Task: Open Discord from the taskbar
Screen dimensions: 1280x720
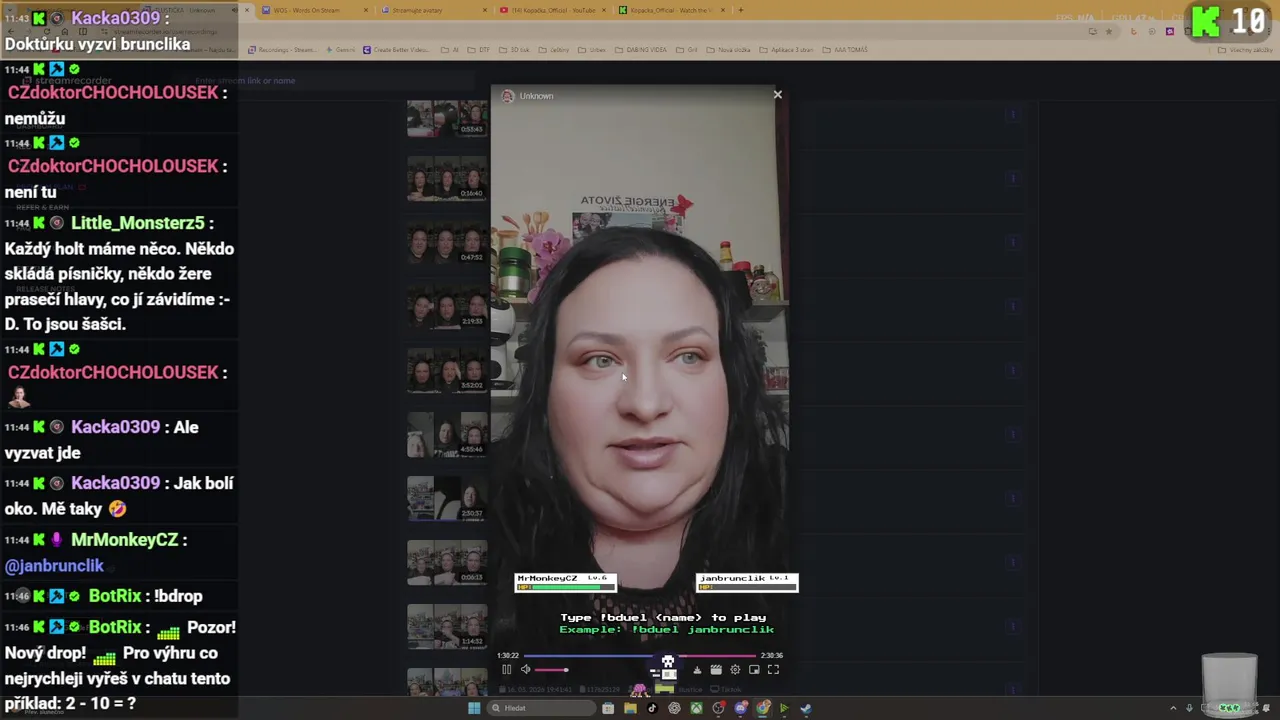Action: [x=741, y=708]
